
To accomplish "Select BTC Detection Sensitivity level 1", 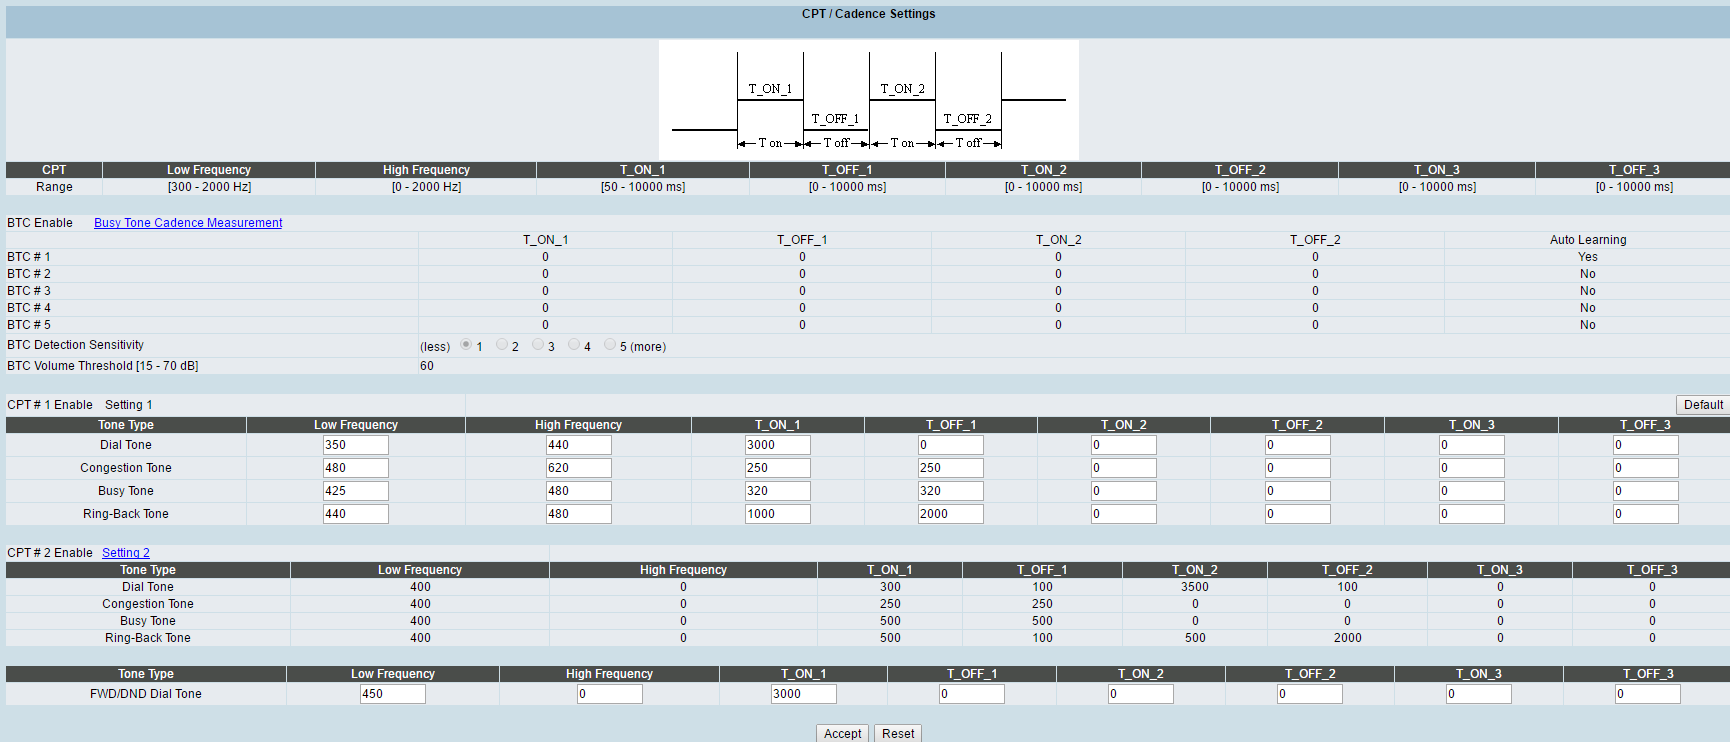I will (466, 345).
